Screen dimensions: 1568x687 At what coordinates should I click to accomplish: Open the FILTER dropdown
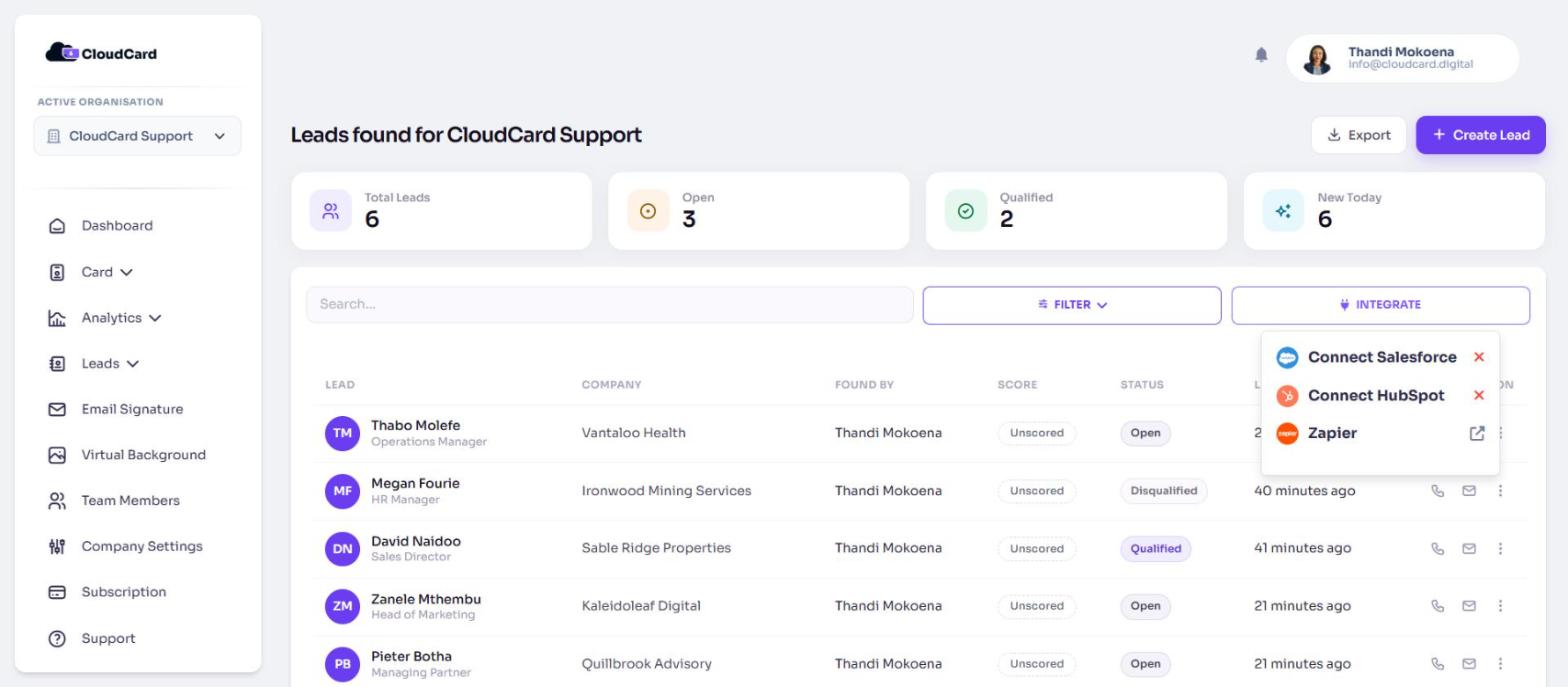[1072, 305]
